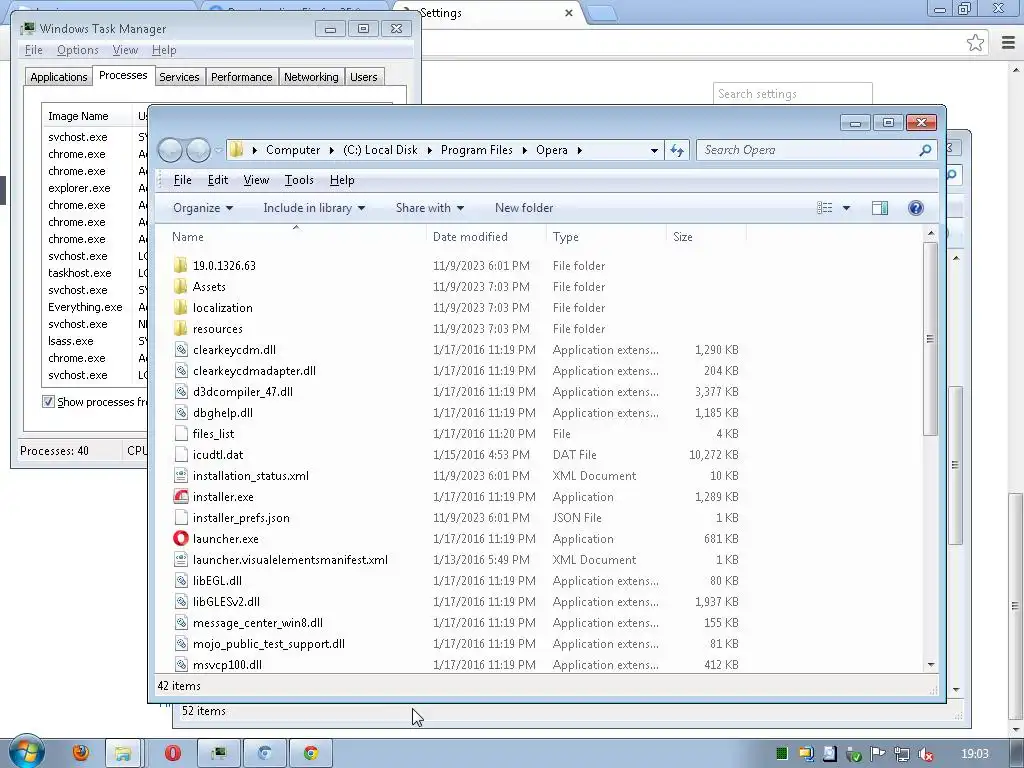This screenshot has width=1024, height=768.
Task: Sort Task Manager by Image Name header
Action: pyautogui.click(x=86, y=116)
